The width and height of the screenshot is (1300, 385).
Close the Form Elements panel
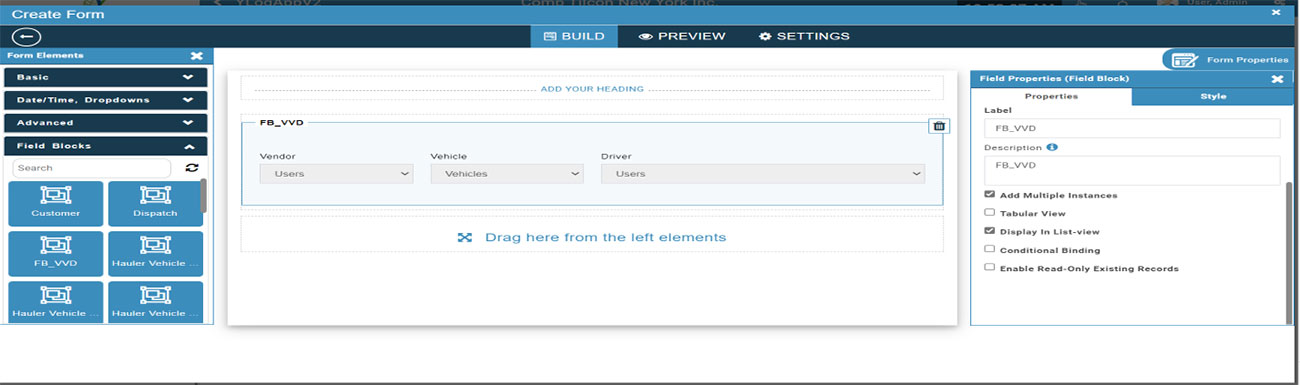[x=197, y=56]
